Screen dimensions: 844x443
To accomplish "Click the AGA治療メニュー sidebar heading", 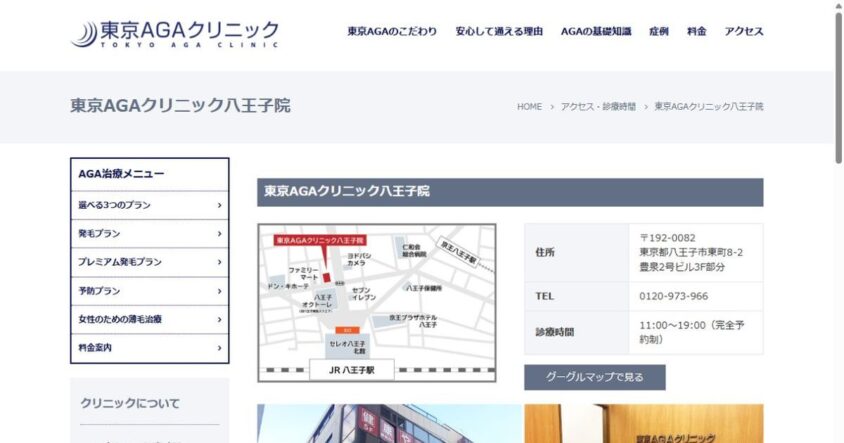I will [121, 174].
